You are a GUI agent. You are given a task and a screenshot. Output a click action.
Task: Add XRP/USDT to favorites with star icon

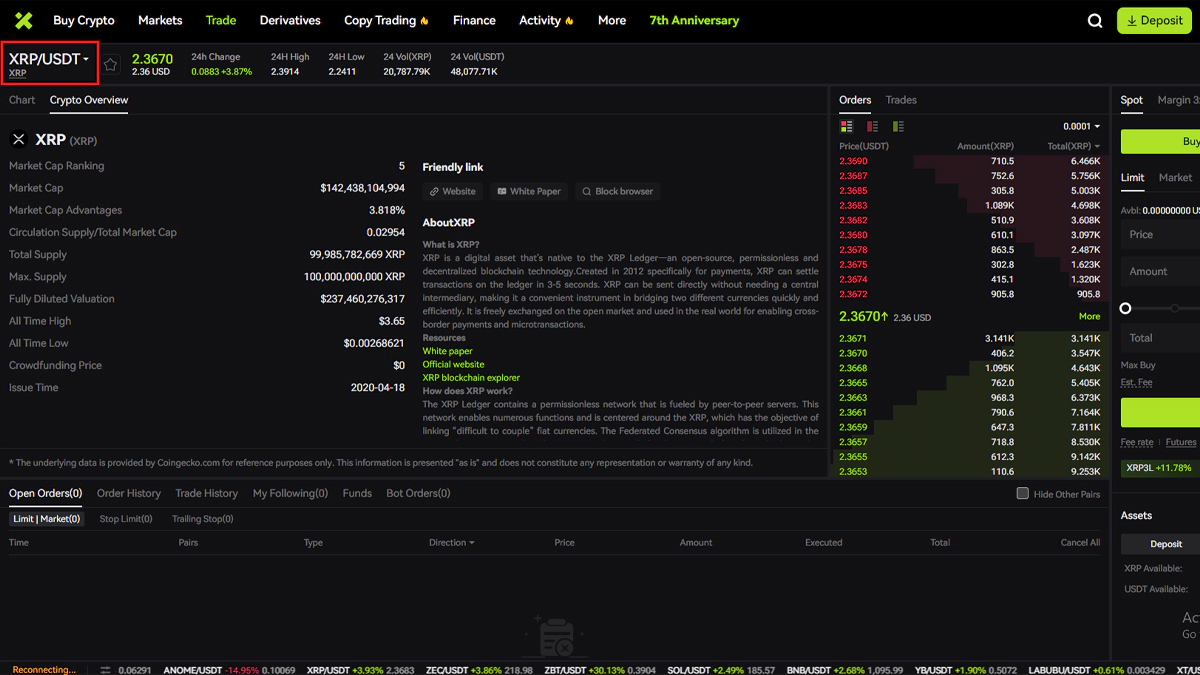click(111, 64)
